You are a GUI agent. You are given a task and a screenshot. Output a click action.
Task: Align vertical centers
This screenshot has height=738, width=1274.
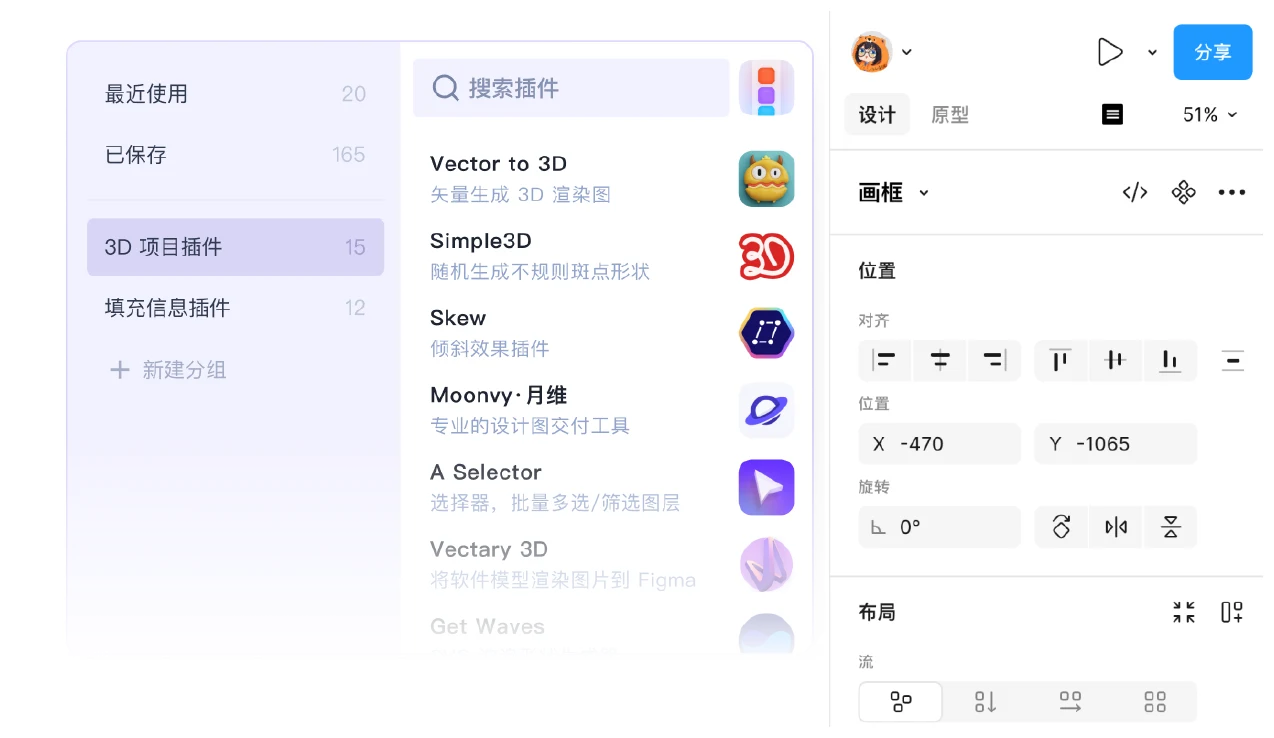coord(1115,361)
